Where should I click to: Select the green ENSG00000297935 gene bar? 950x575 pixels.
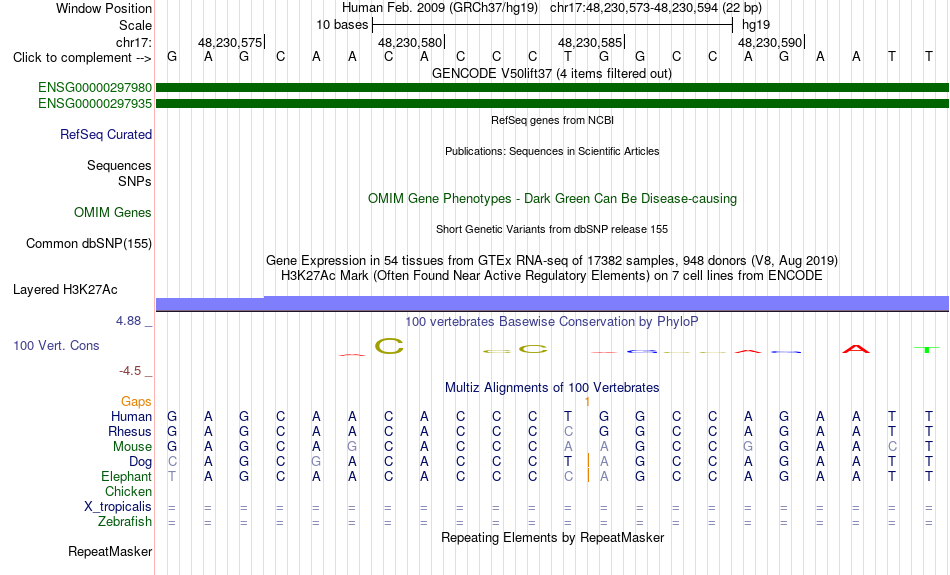pyautogui.click(x=552, y=104)
